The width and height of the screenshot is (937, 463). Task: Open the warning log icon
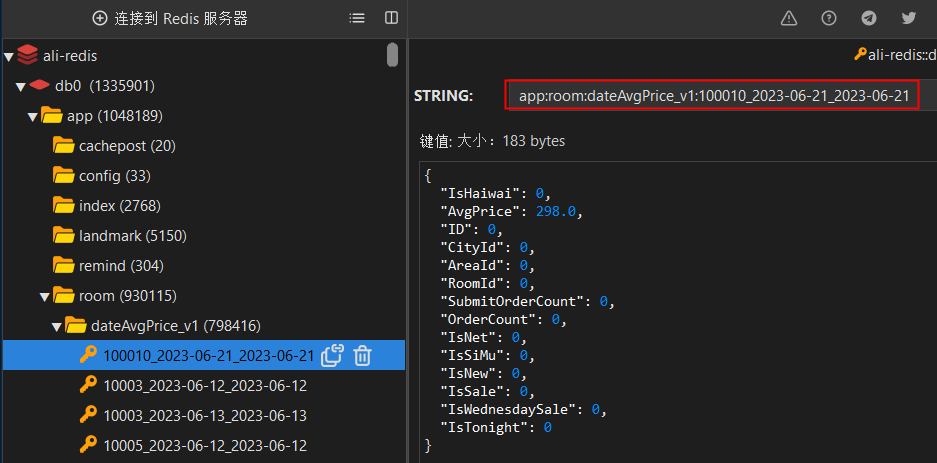coord(789,18)
